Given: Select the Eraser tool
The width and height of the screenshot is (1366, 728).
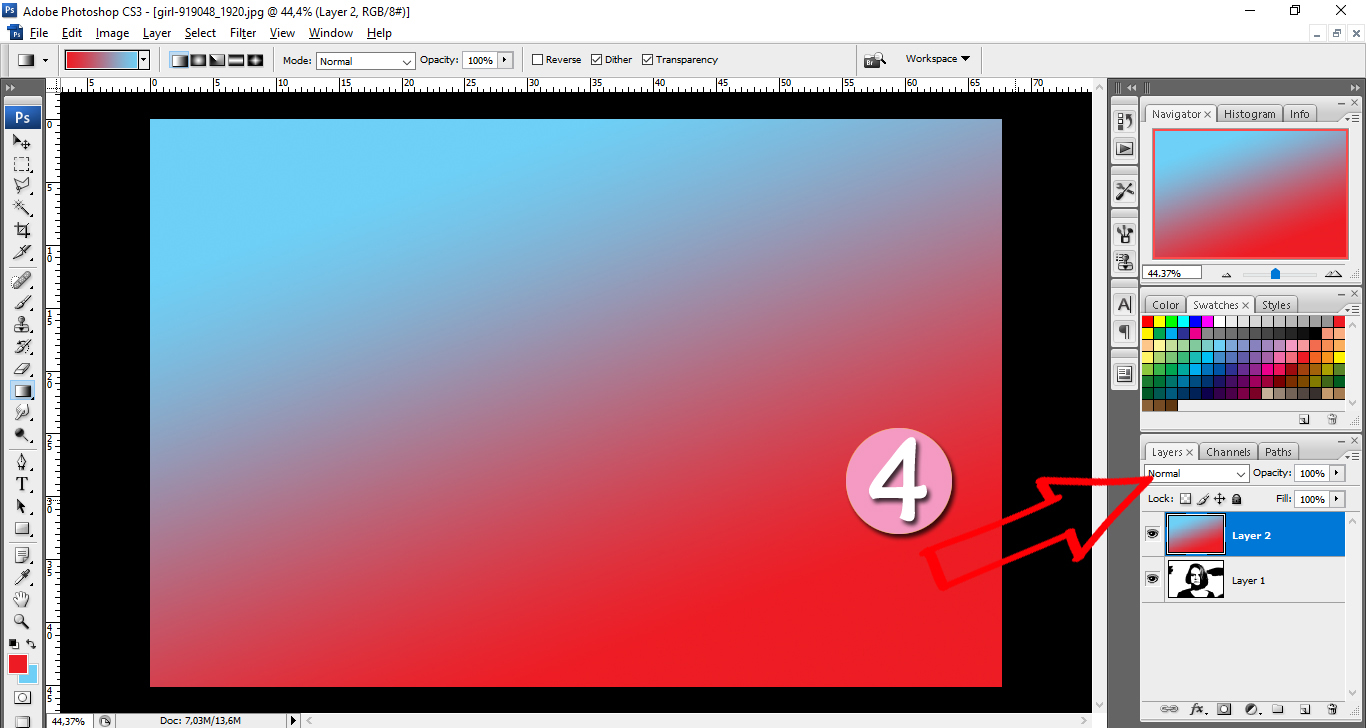Looking at the screenshot, I should (x=22, y=368).
